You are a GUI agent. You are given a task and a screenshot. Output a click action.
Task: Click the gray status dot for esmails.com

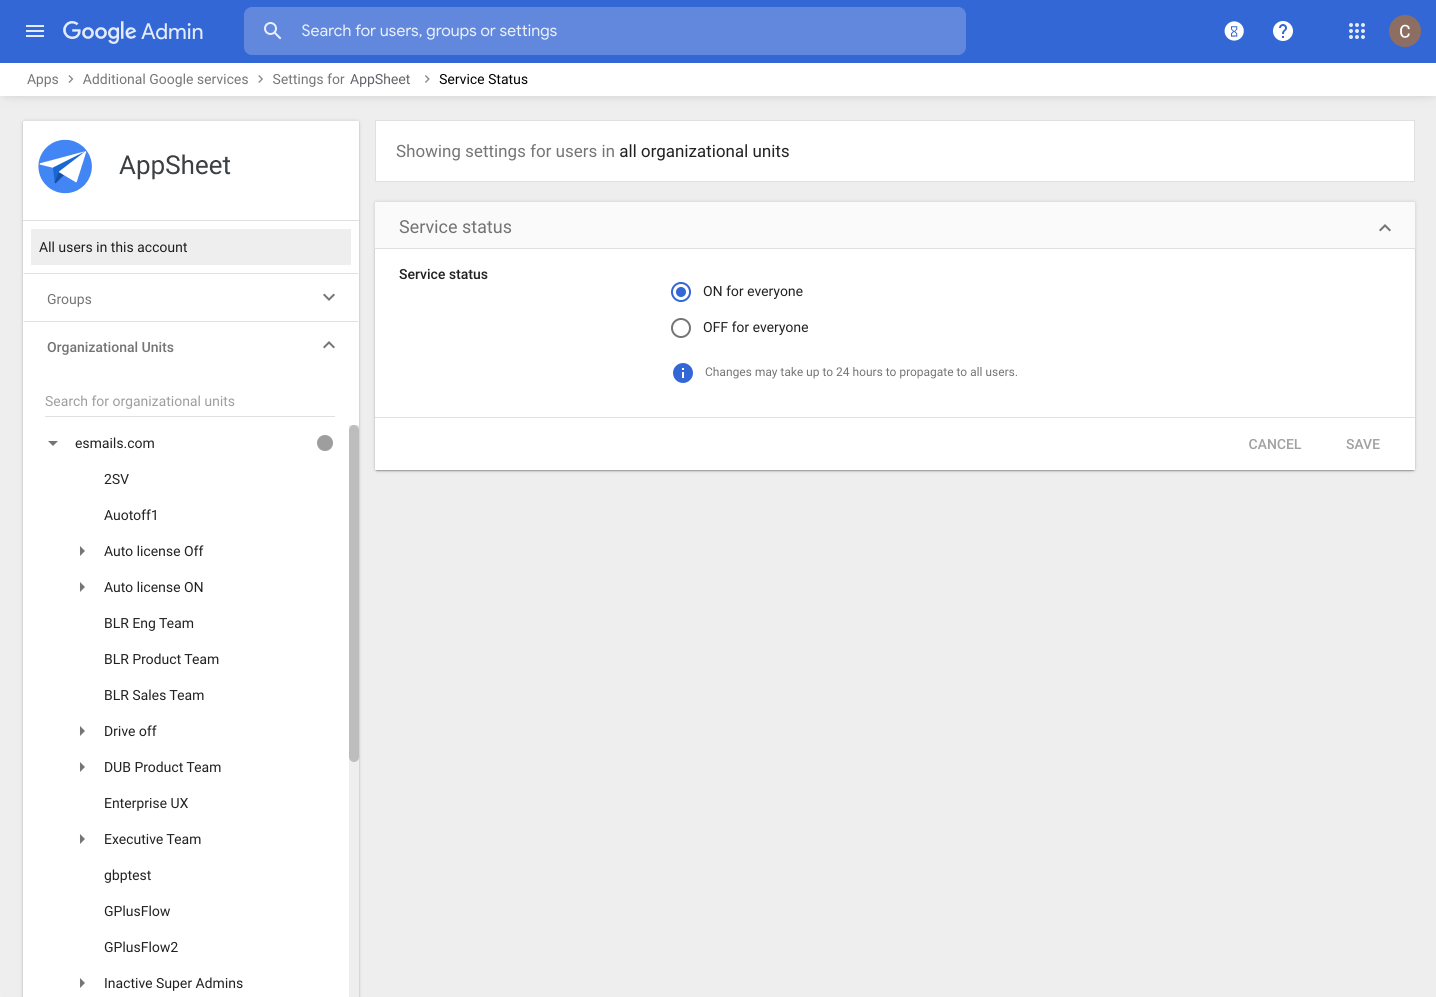[x=325, y=443]
